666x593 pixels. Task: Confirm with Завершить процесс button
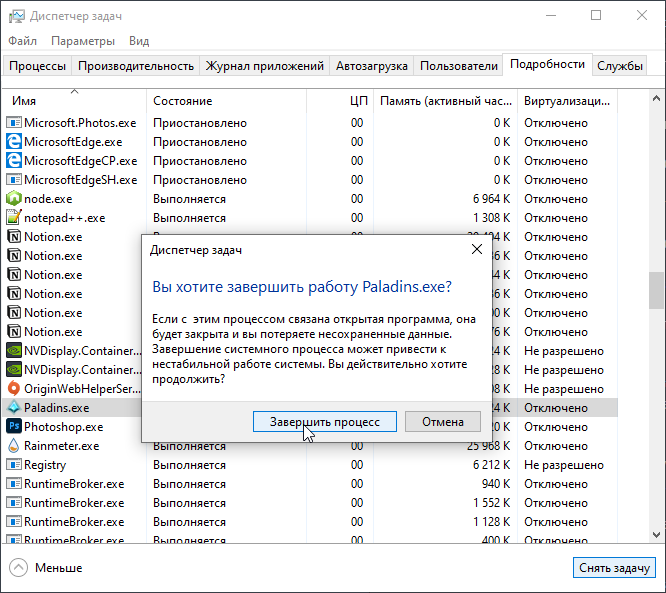pos(325,421)
